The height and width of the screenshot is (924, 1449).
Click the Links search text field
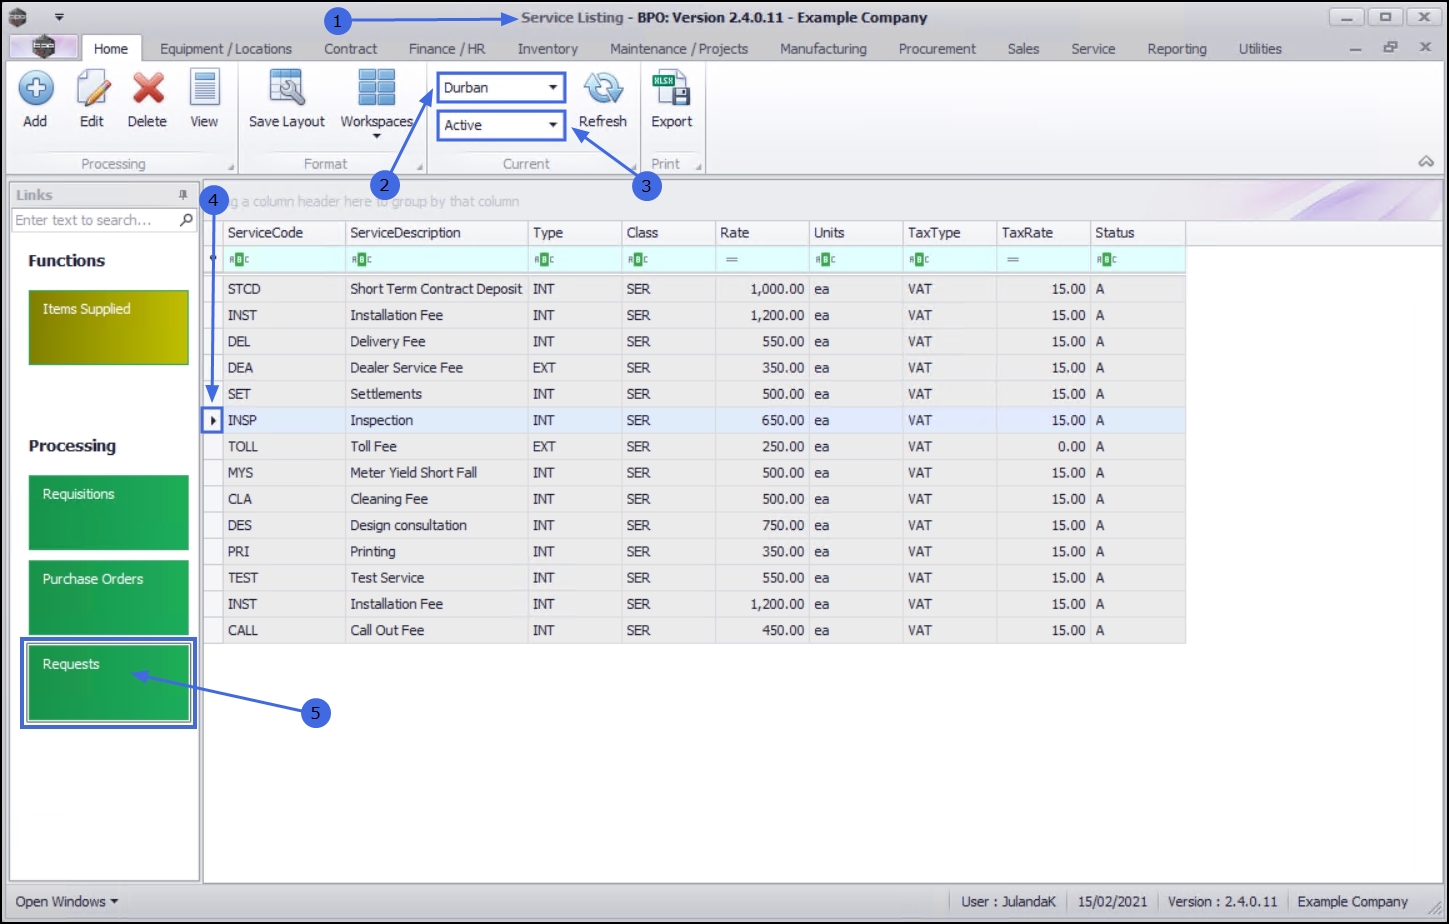pyautogui.click(x=95, y=220)
